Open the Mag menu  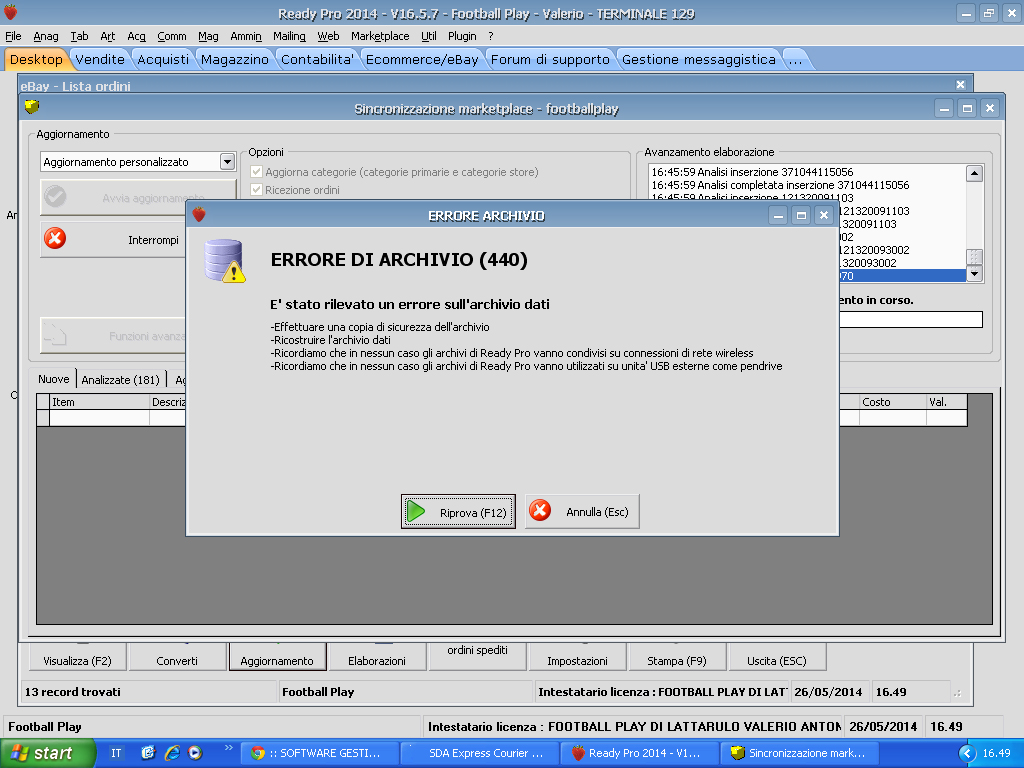tap(208, 36)
